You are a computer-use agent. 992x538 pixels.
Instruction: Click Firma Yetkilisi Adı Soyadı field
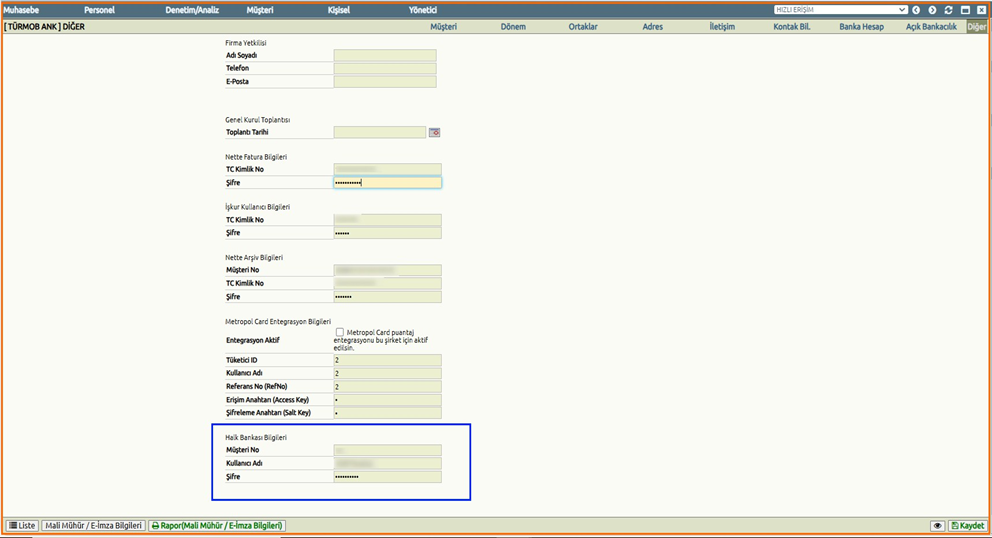click(x=385, y=56)
